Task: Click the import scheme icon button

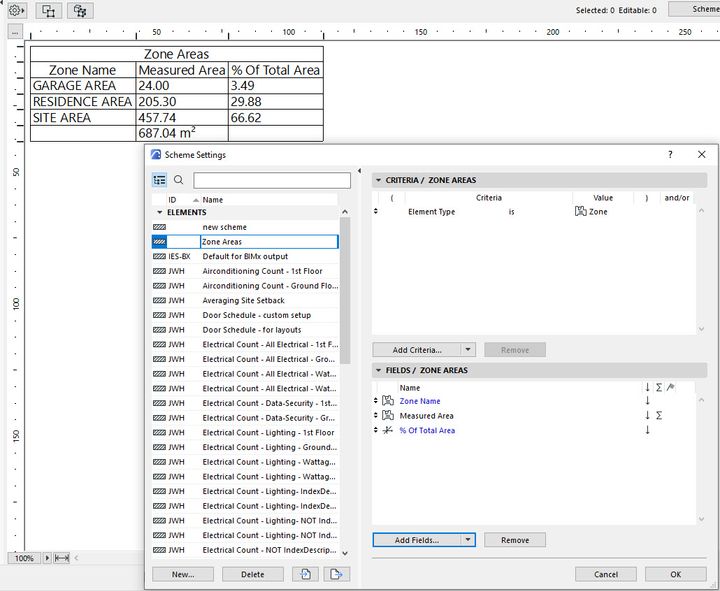Action: tap(304, 574)
